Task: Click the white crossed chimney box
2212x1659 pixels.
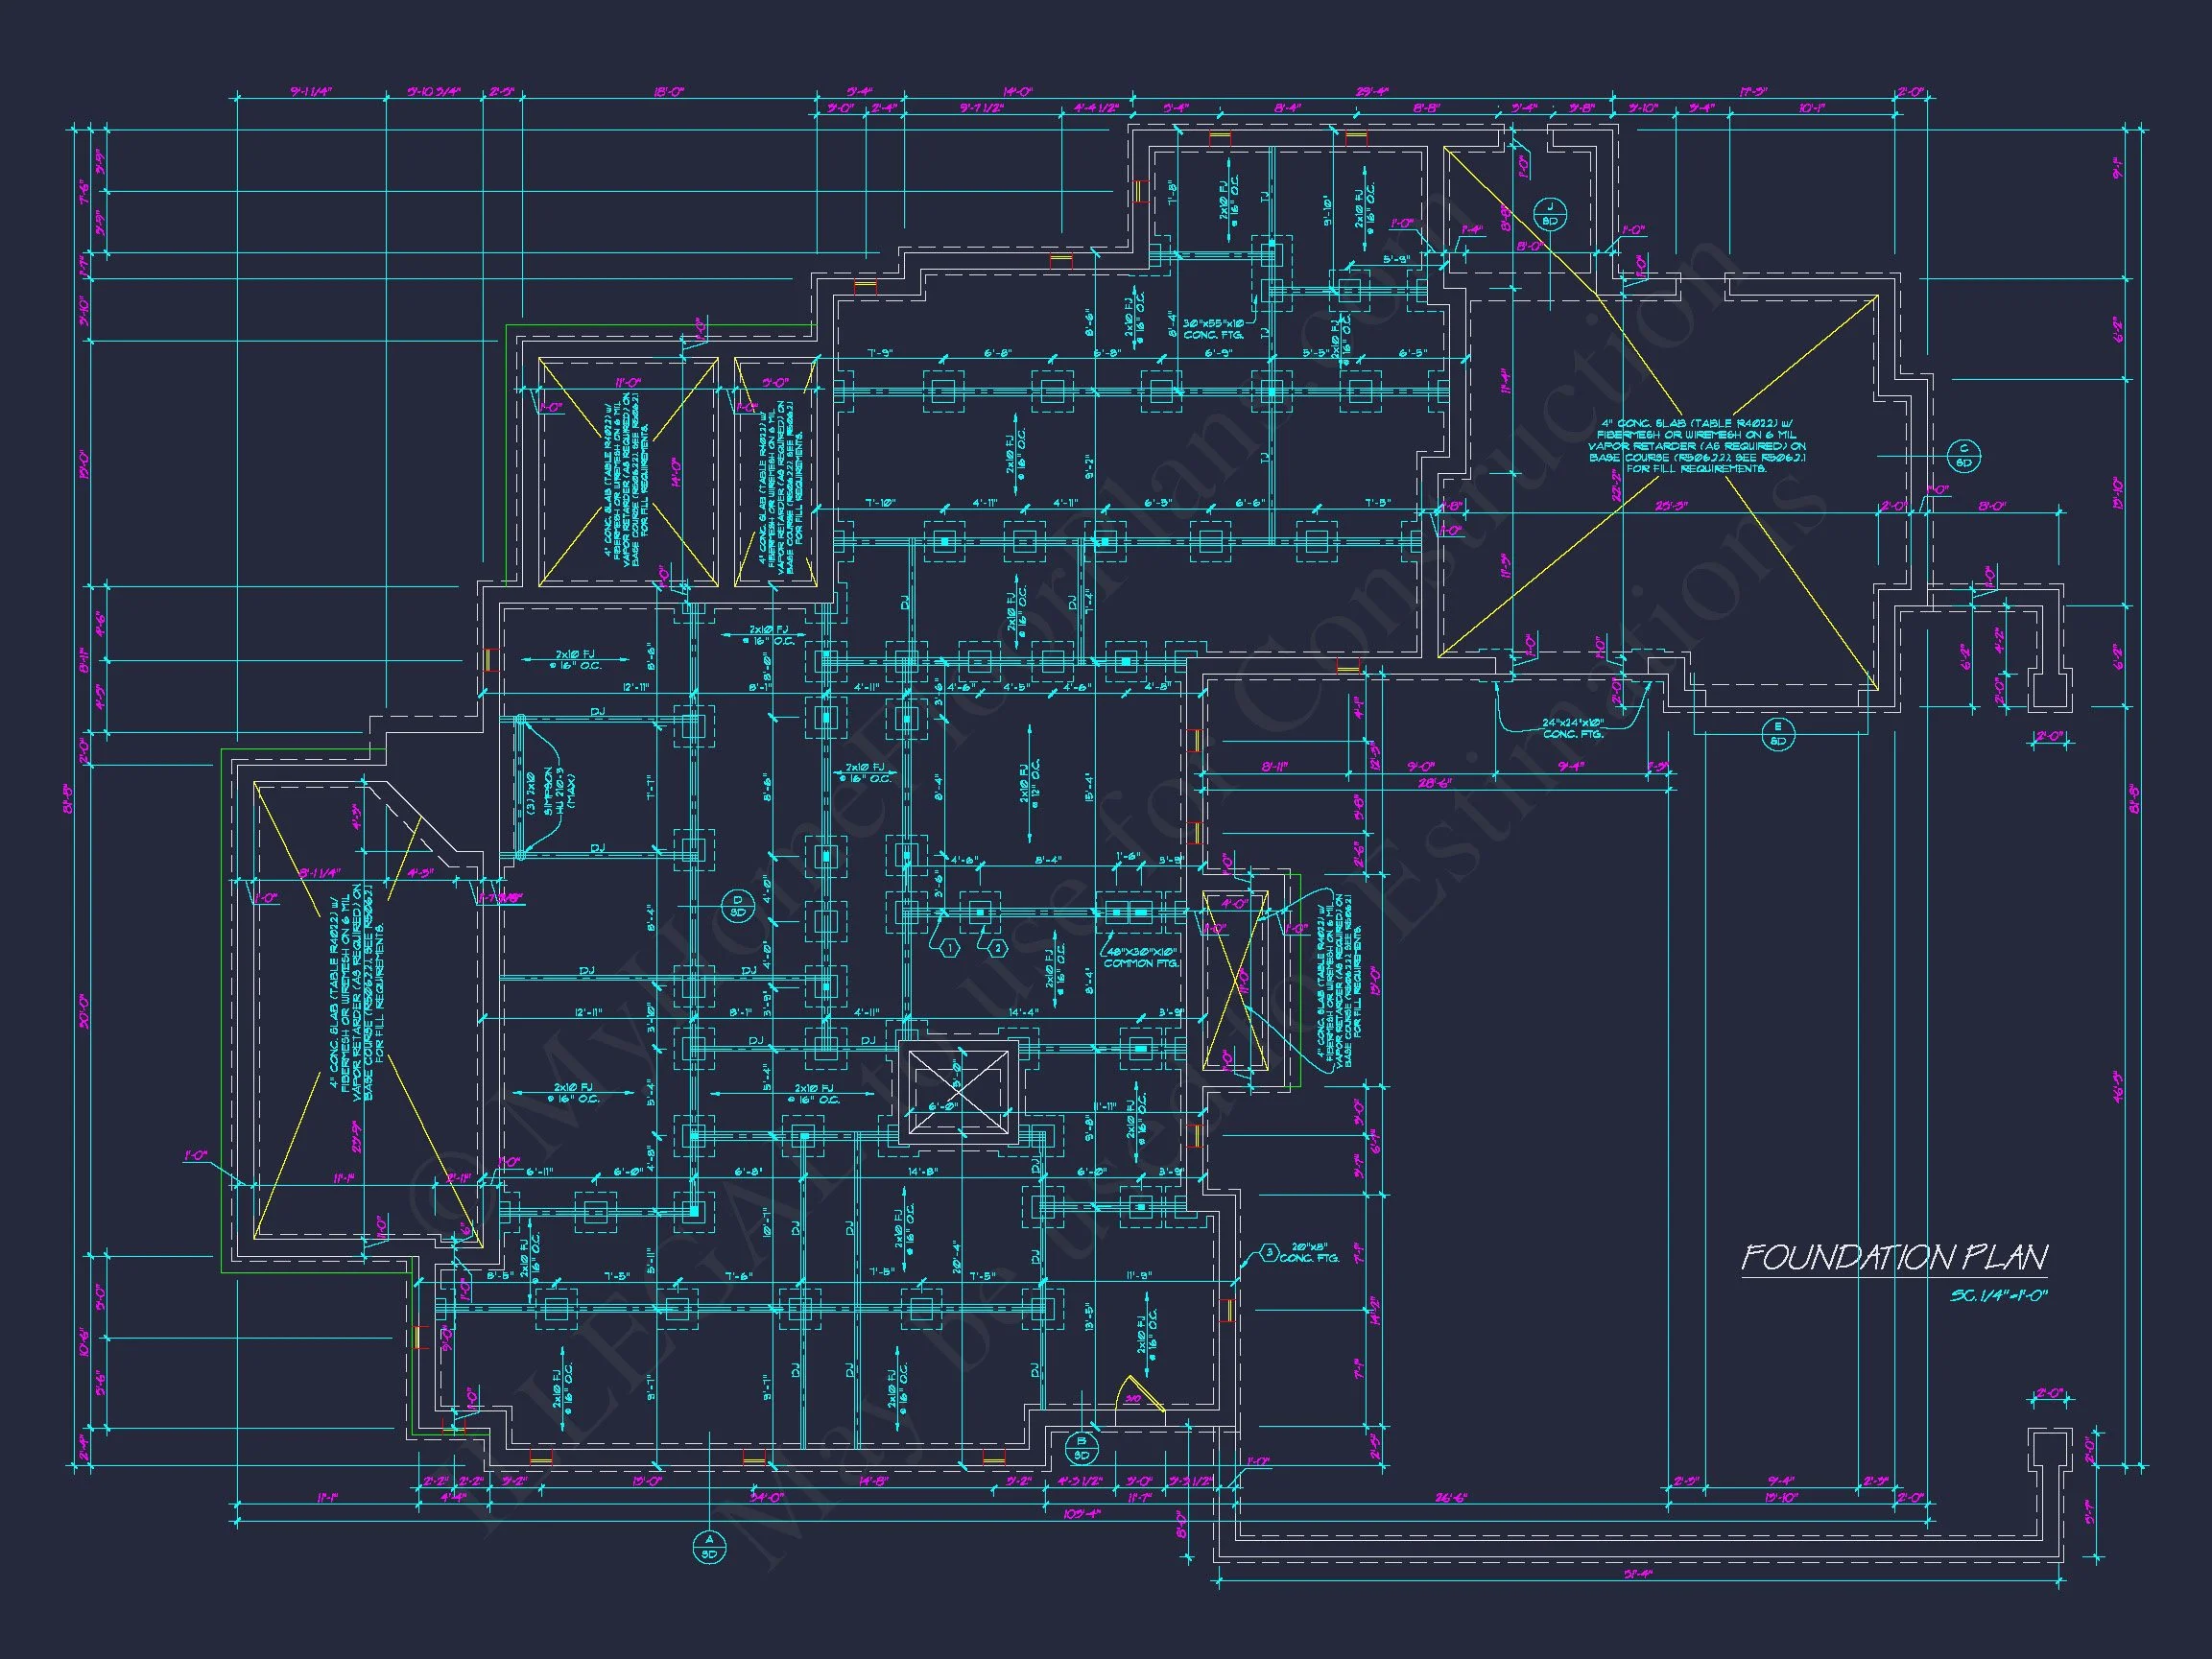Action: pyautogui.click(x=959, y=1091)
